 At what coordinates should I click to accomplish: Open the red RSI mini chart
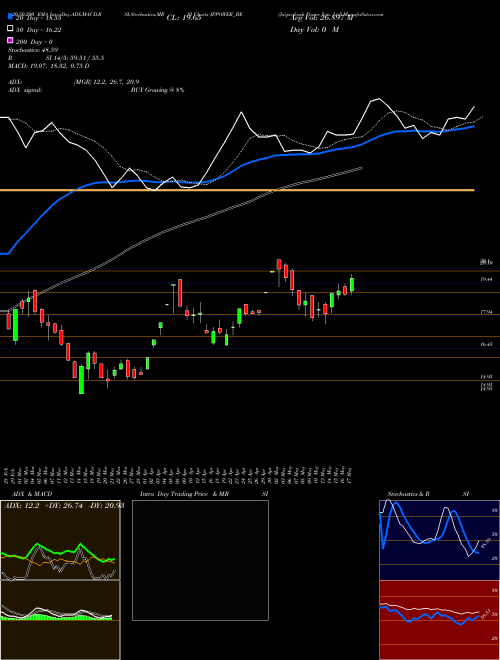[x=439, y=620]
